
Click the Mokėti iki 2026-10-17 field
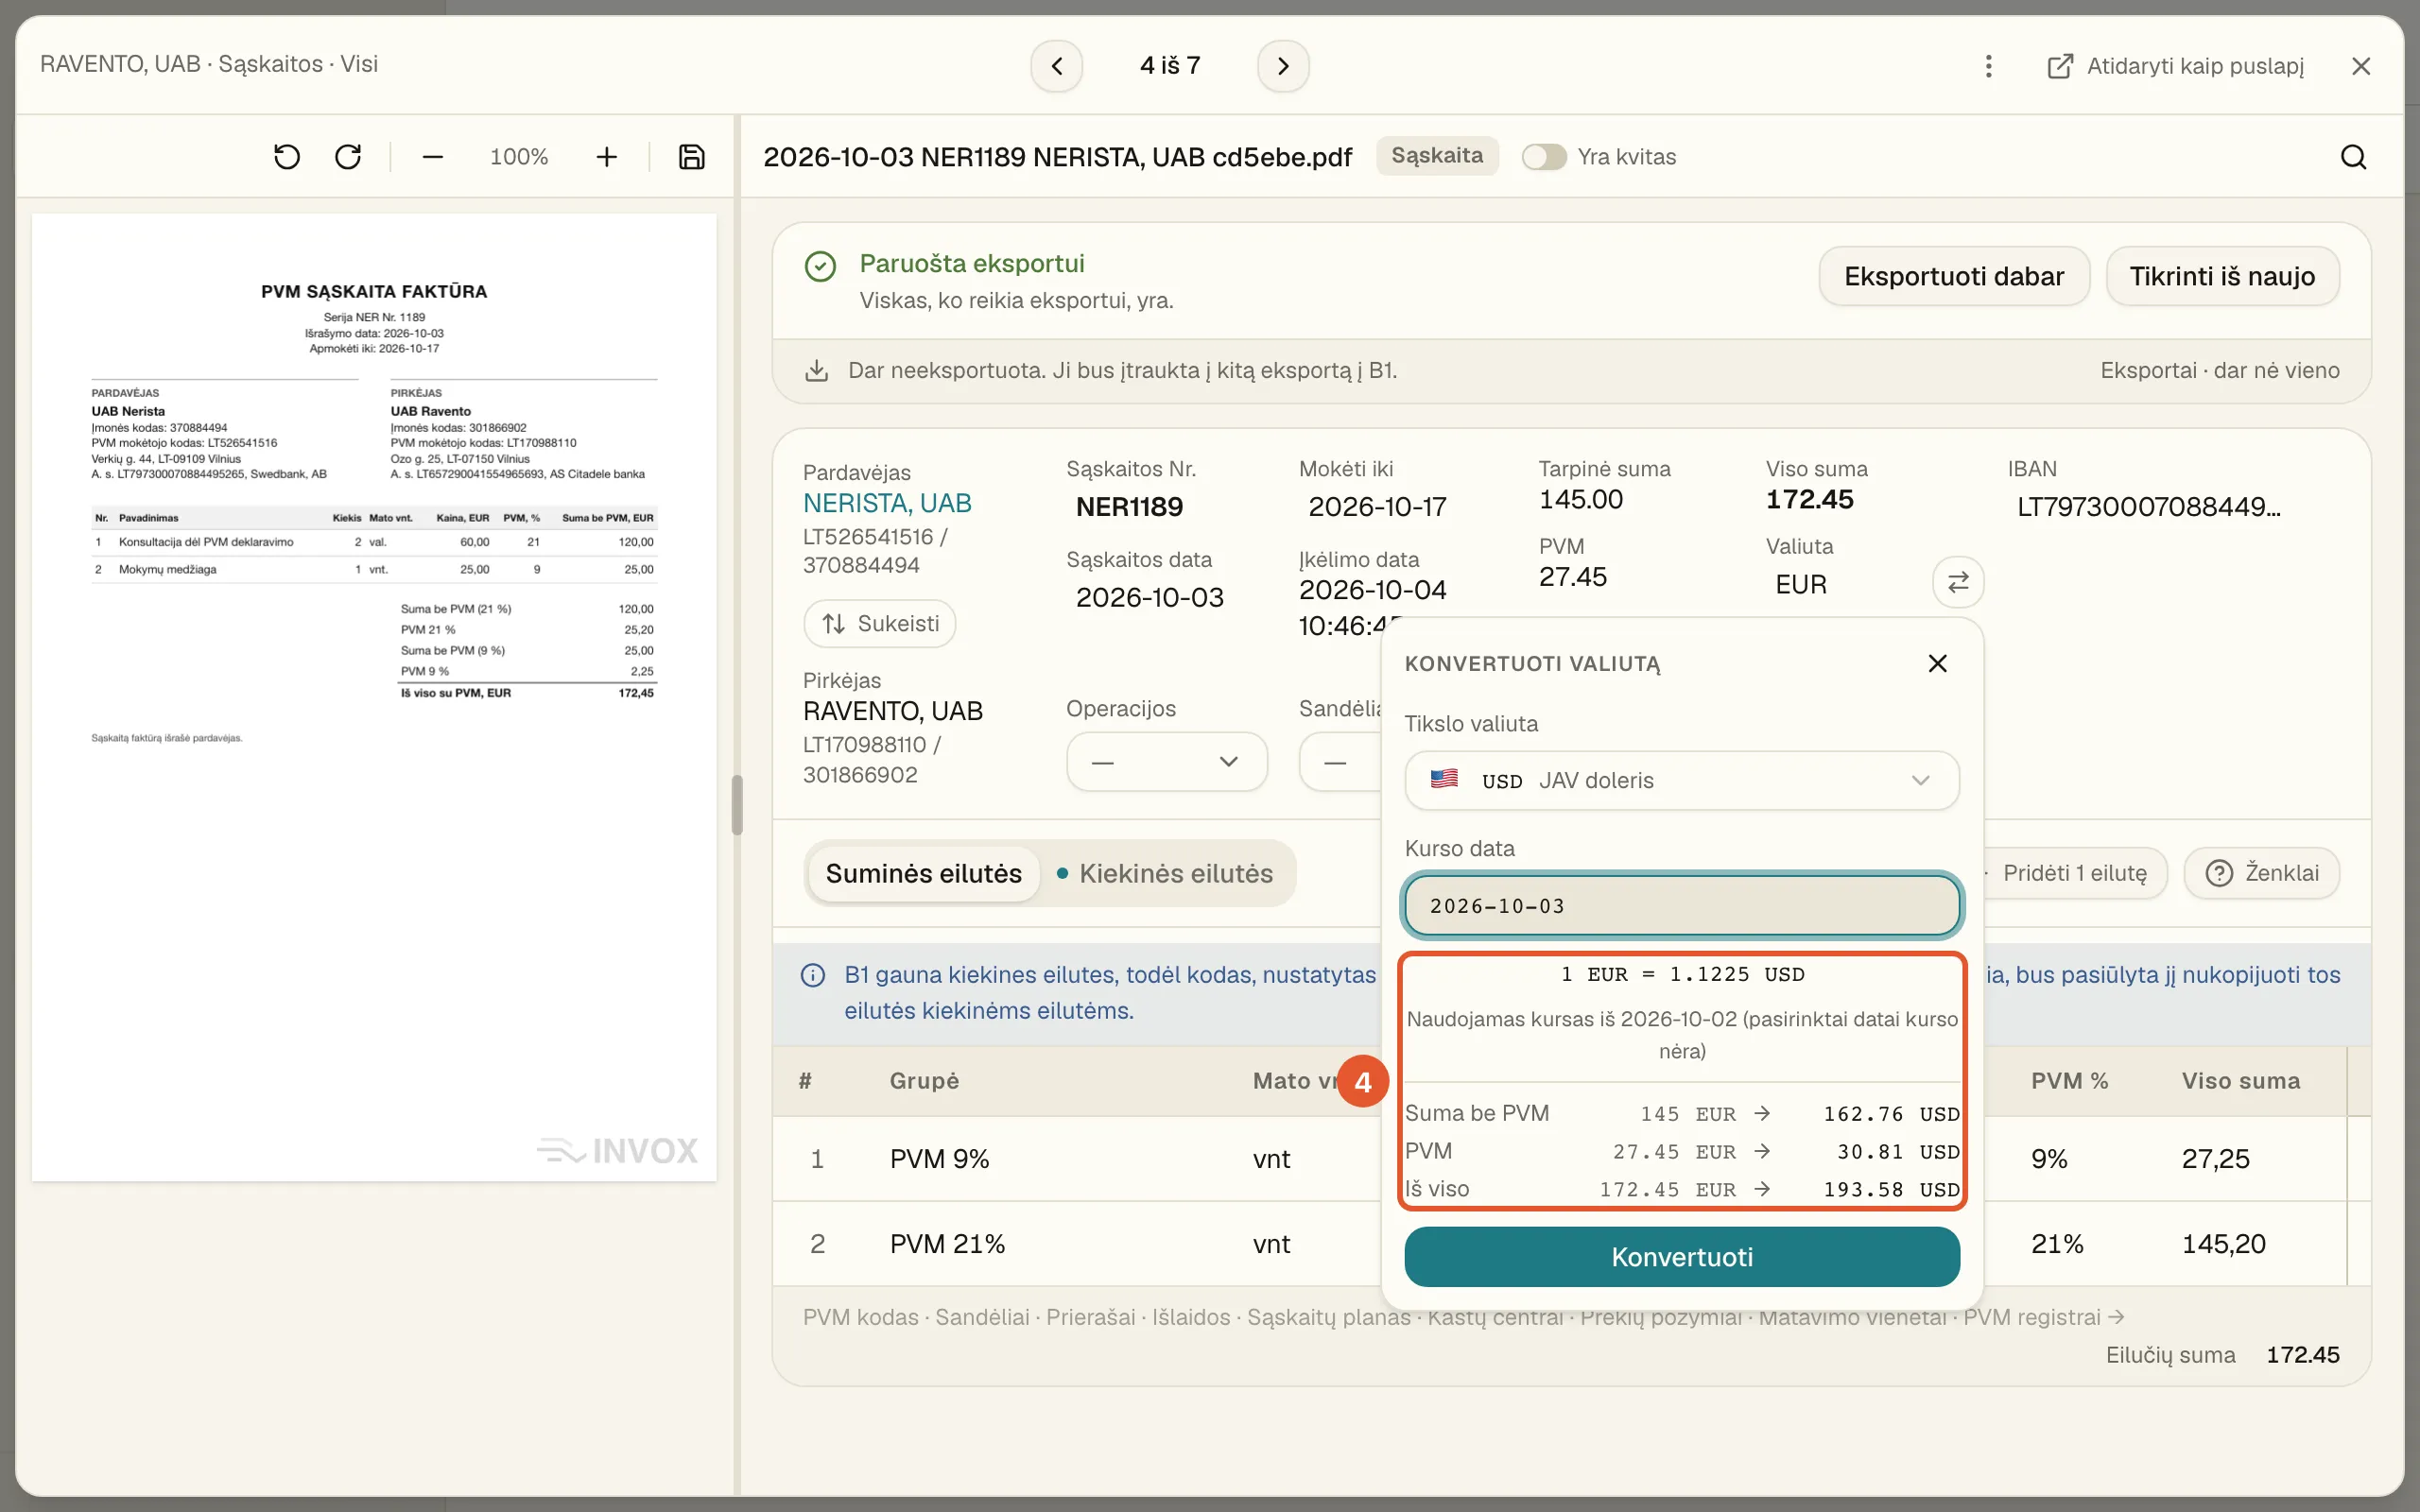[1377, 507]
